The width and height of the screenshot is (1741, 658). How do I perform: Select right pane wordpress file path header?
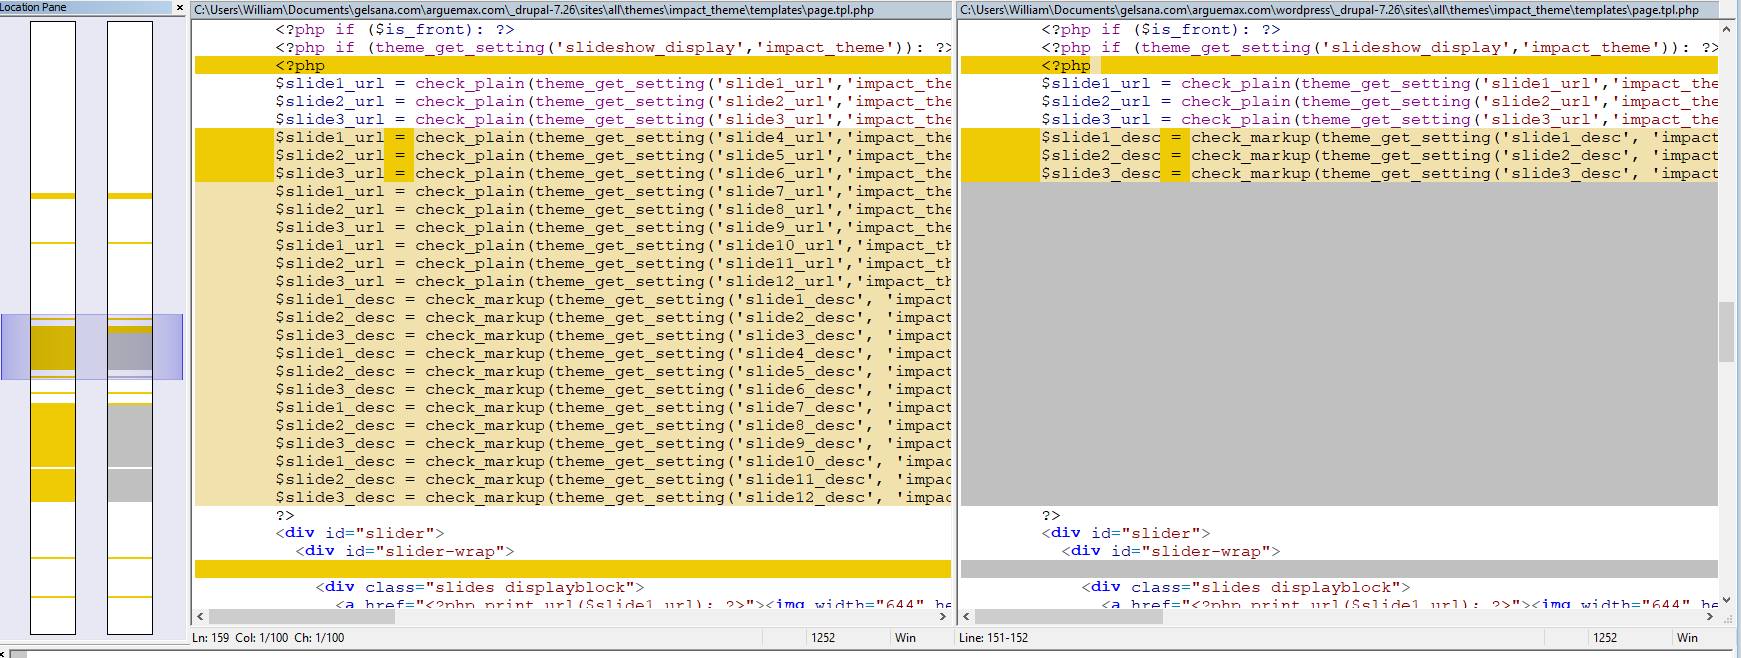click(x=1337, y=10)
